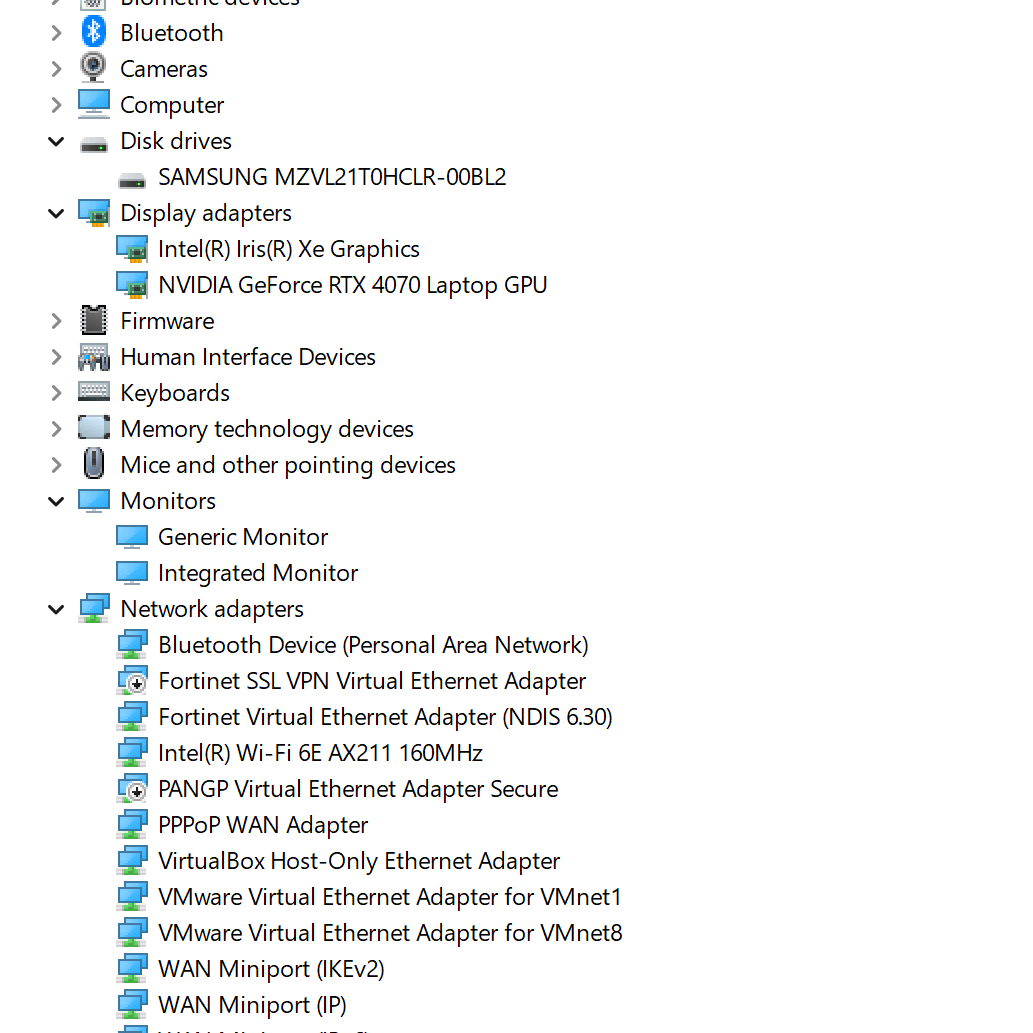
Task: Click the Mice and pointing devices icon
Action: (x=94, y=463)
